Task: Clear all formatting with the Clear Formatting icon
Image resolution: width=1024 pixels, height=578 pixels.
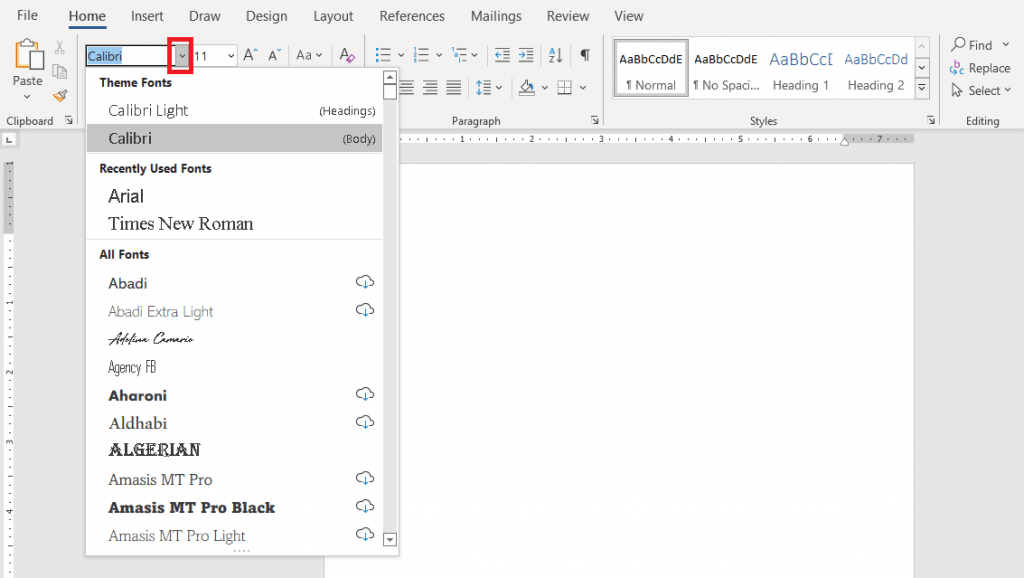Action: [347, 55]
